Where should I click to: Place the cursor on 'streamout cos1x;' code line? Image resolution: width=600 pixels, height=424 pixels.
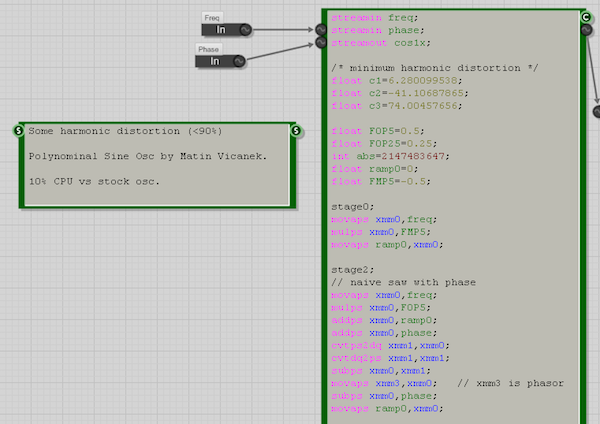pyautogui.click(x=376, y=42)
